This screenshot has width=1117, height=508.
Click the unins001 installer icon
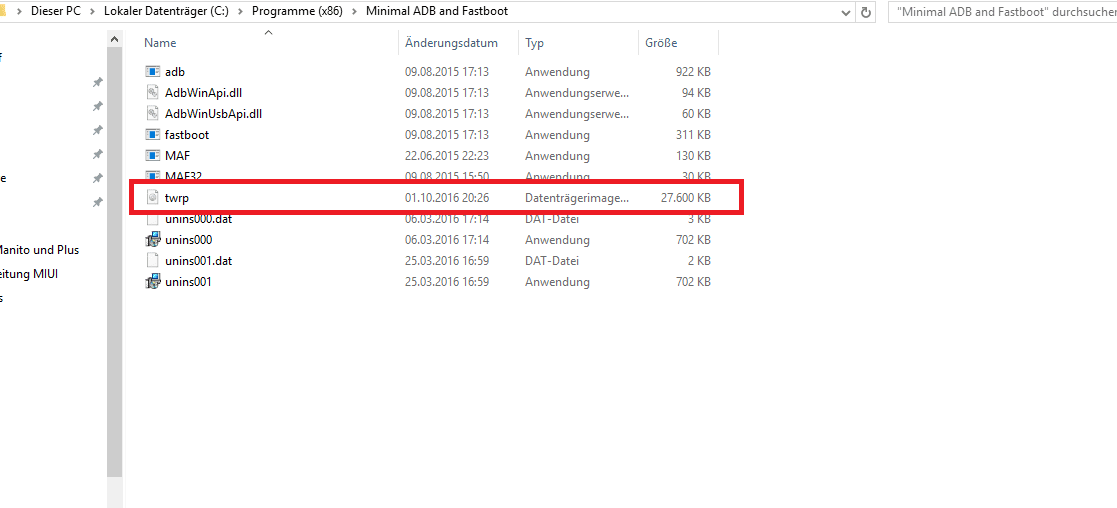152,282
